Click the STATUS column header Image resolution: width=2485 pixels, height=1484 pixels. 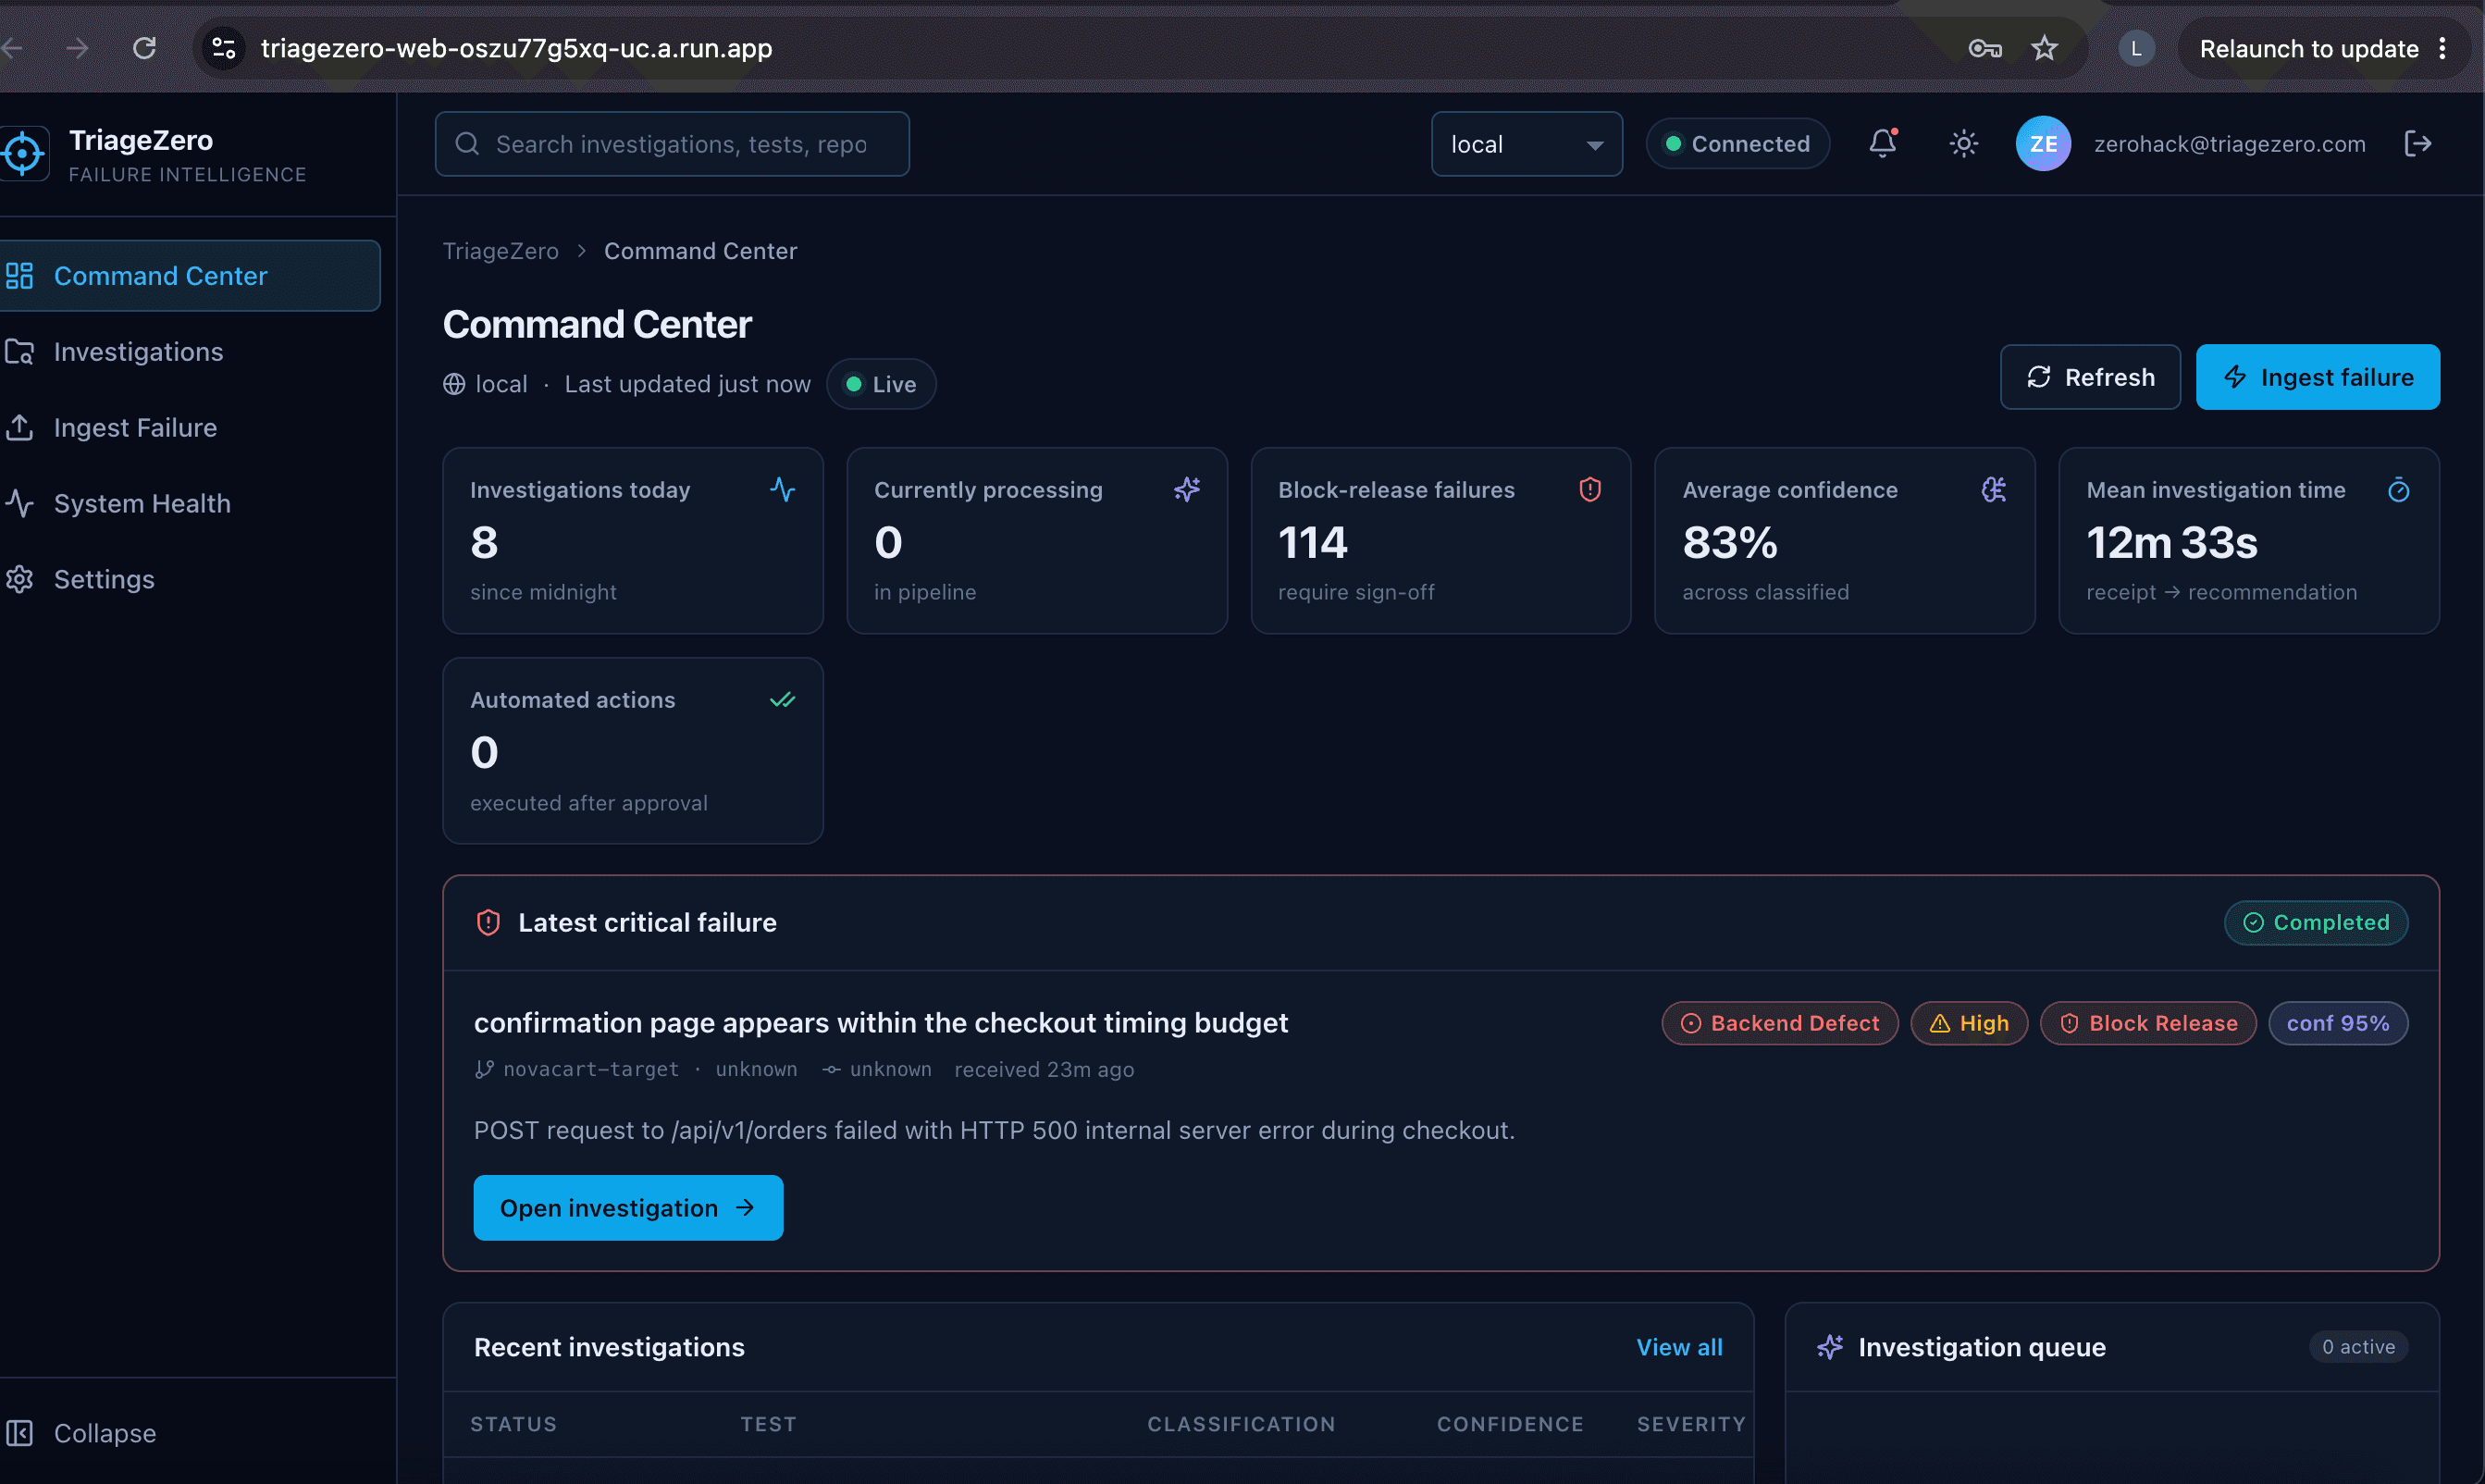[x=513, y=1424]
